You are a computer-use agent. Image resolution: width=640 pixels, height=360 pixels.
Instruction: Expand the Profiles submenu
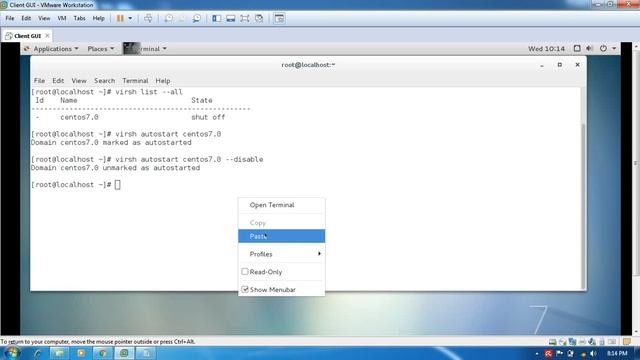point(282,254)
